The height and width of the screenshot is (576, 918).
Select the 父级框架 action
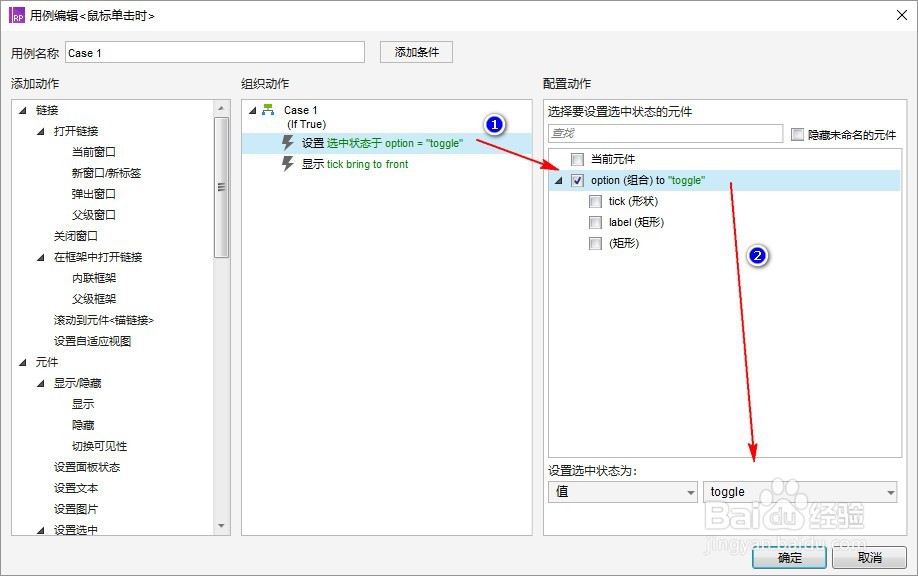pos(94,299)
